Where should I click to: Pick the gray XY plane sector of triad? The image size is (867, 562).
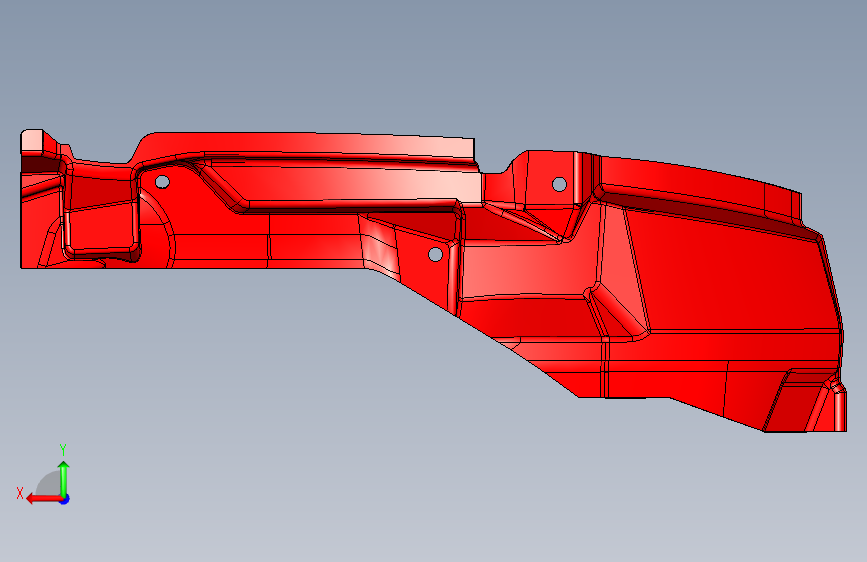click(x=49, y=484)
